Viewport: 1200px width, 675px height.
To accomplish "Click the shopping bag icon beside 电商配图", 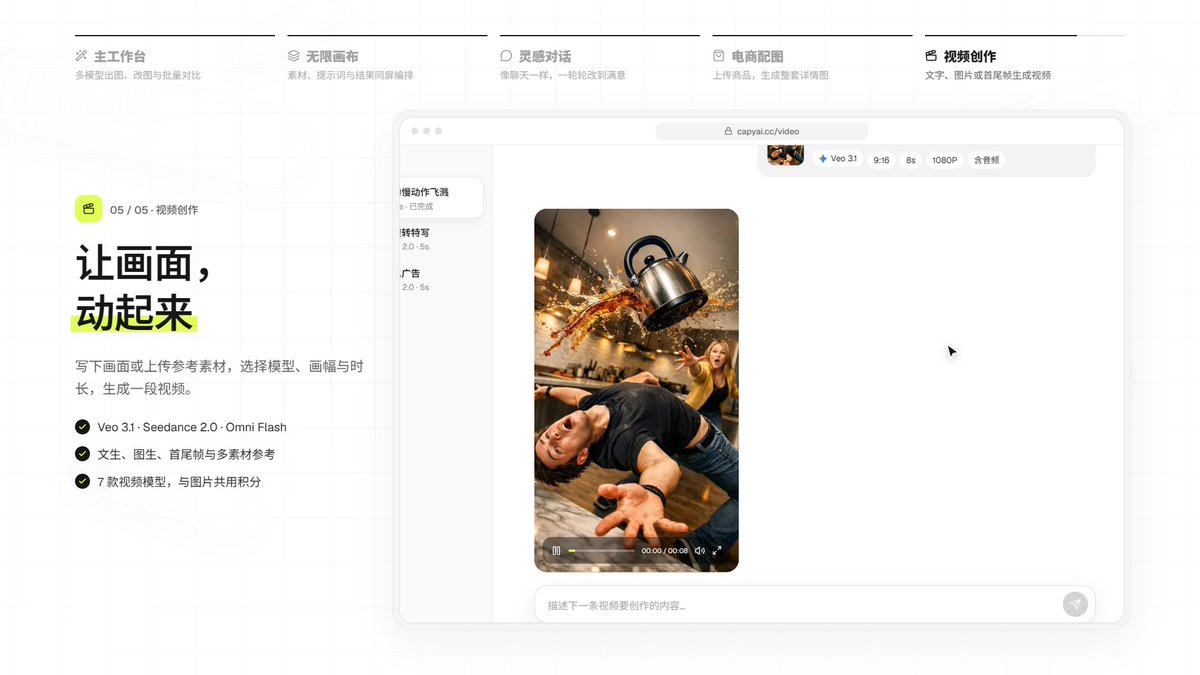I will [718, 56].
